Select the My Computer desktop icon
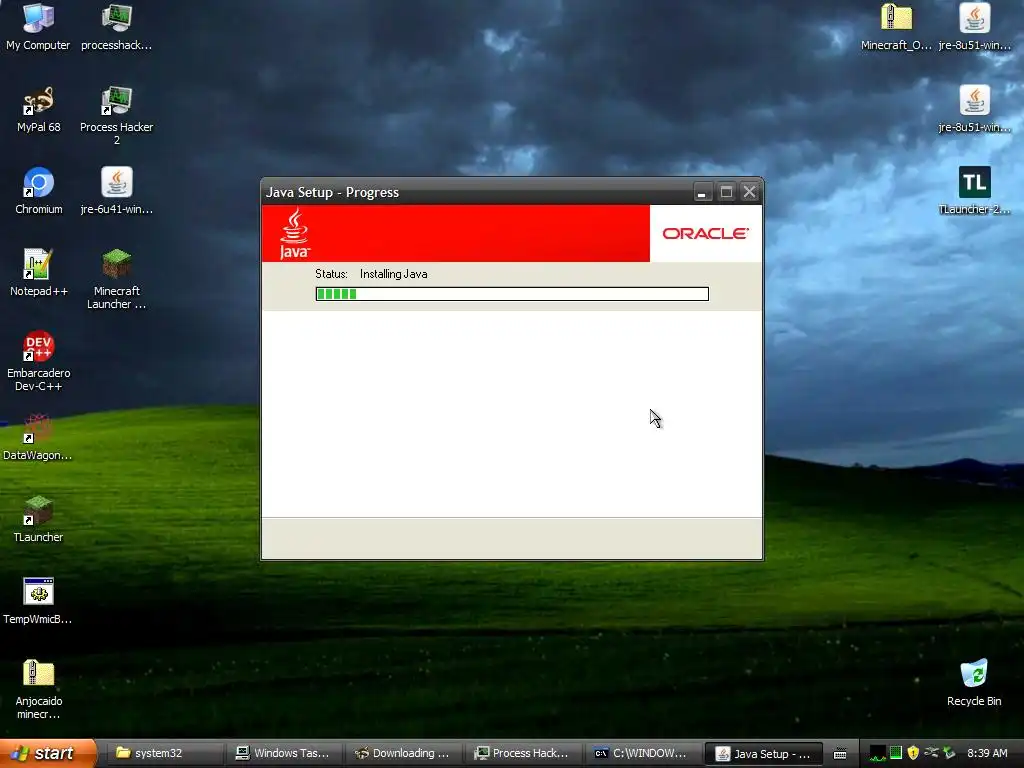The height and width of the screenshot is (768, 1024). coord(39,26)
